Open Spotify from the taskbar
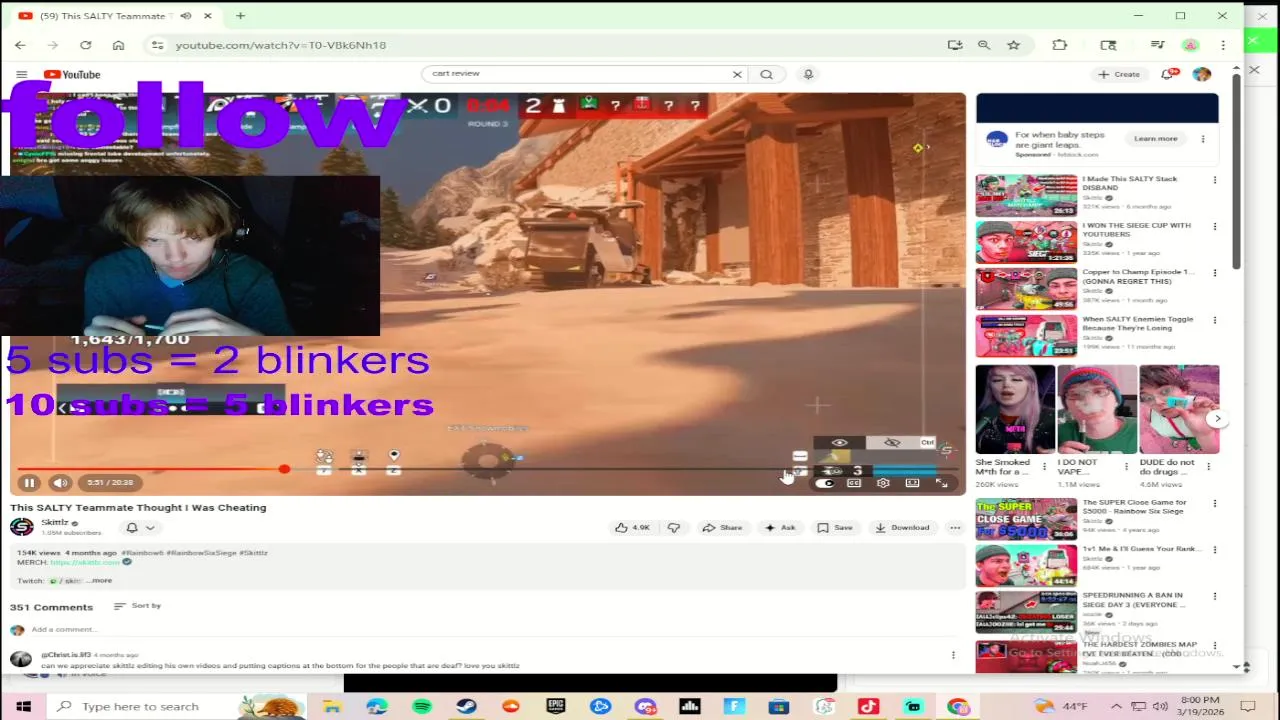The width and height of the screenshot is (1280, 720). [x=421, y=706]
